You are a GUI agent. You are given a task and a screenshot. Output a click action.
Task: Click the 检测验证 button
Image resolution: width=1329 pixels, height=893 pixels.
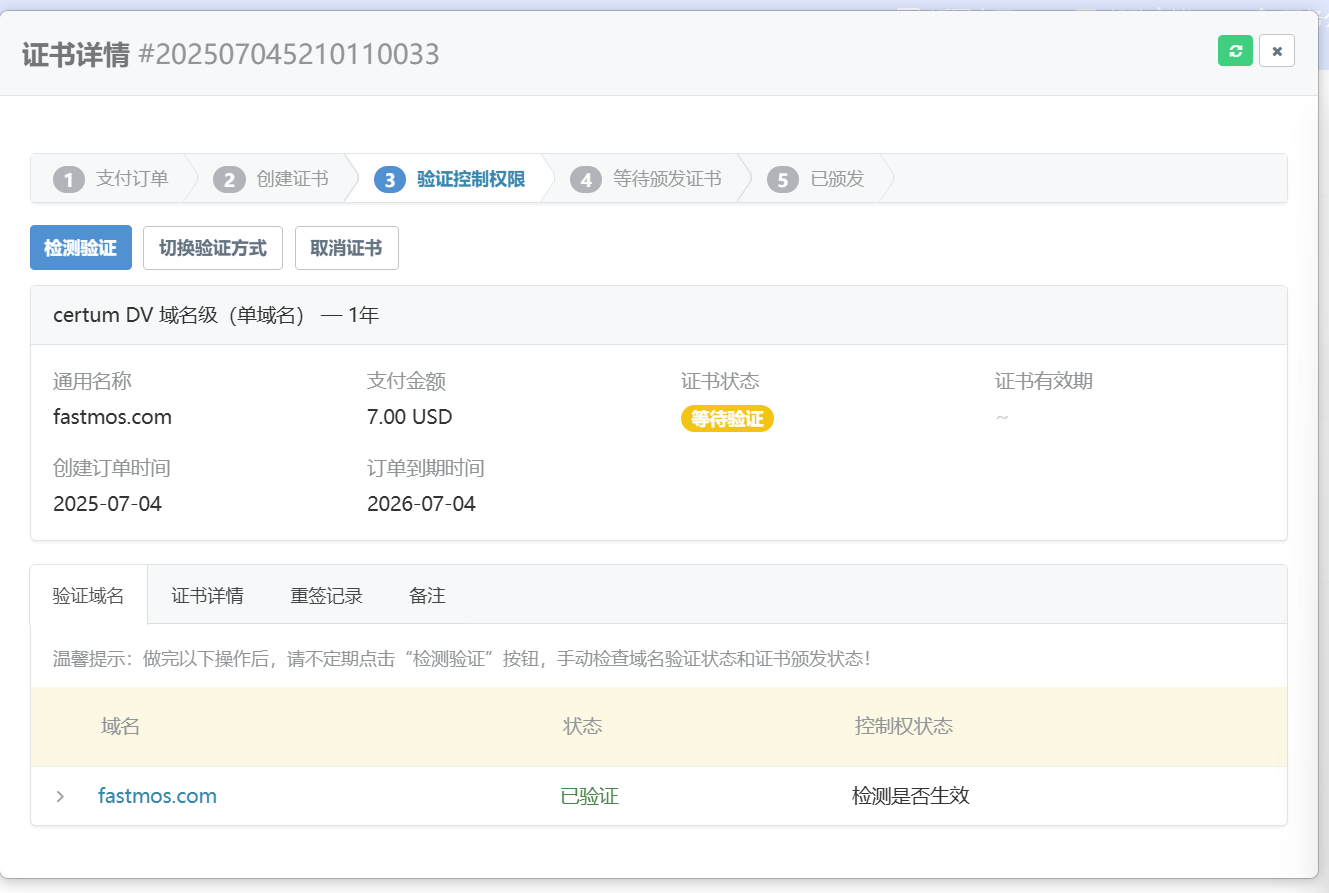81,248
